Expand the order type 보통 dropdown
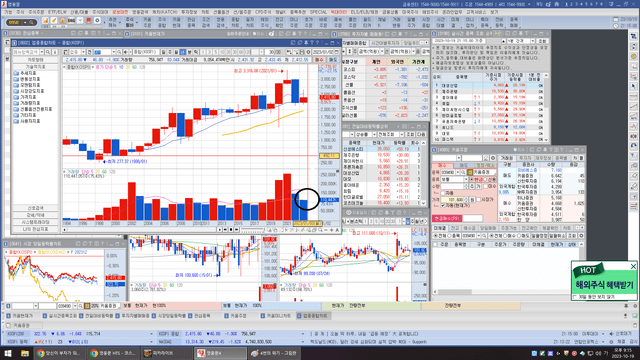640x360 pixels. click(466, 179)
